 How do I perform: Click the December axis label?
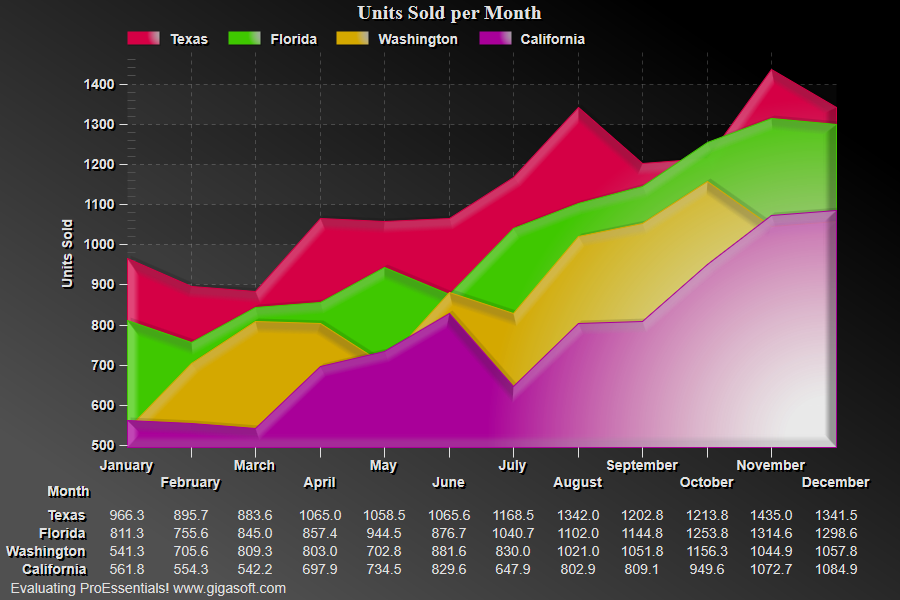[x=836, y=483]
